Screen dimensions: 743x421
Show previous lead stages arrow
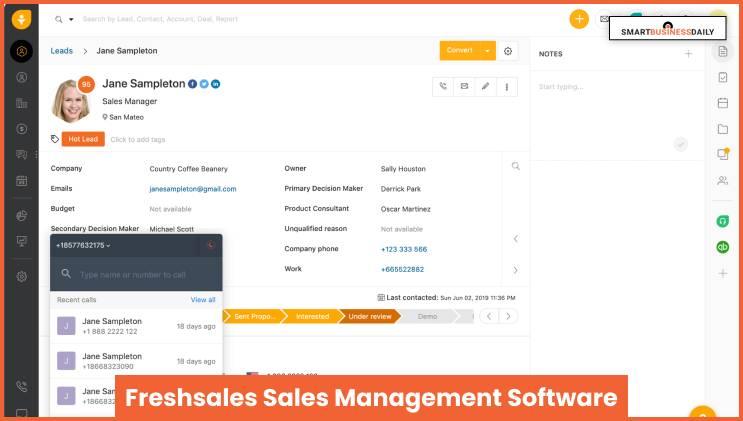[489, 316]
